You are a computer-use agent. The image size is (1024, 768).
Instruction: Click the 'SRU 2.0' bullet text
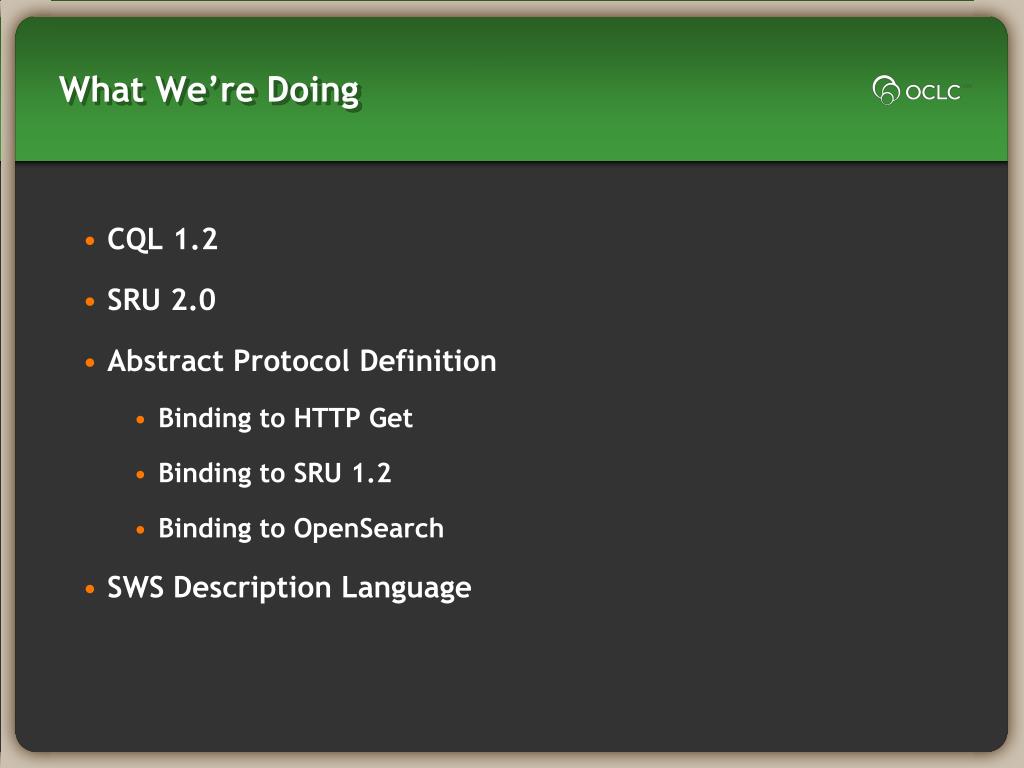(x=161, y=300)
